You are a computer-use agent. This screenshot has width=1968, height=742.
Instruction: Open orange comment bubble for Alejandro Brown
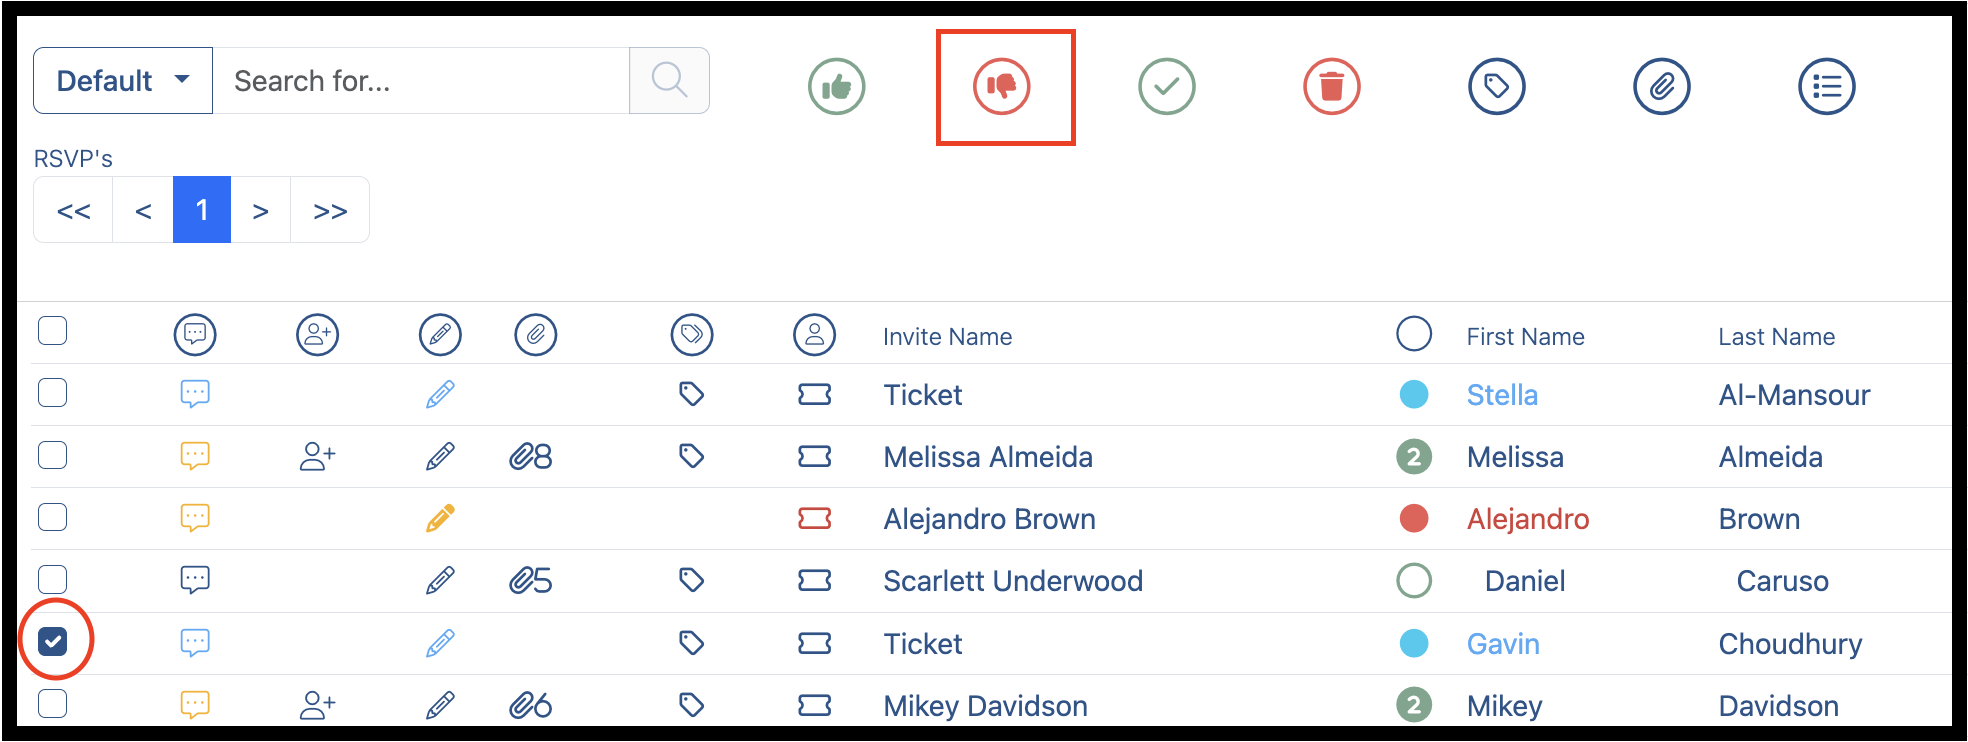tap(195, 518)
